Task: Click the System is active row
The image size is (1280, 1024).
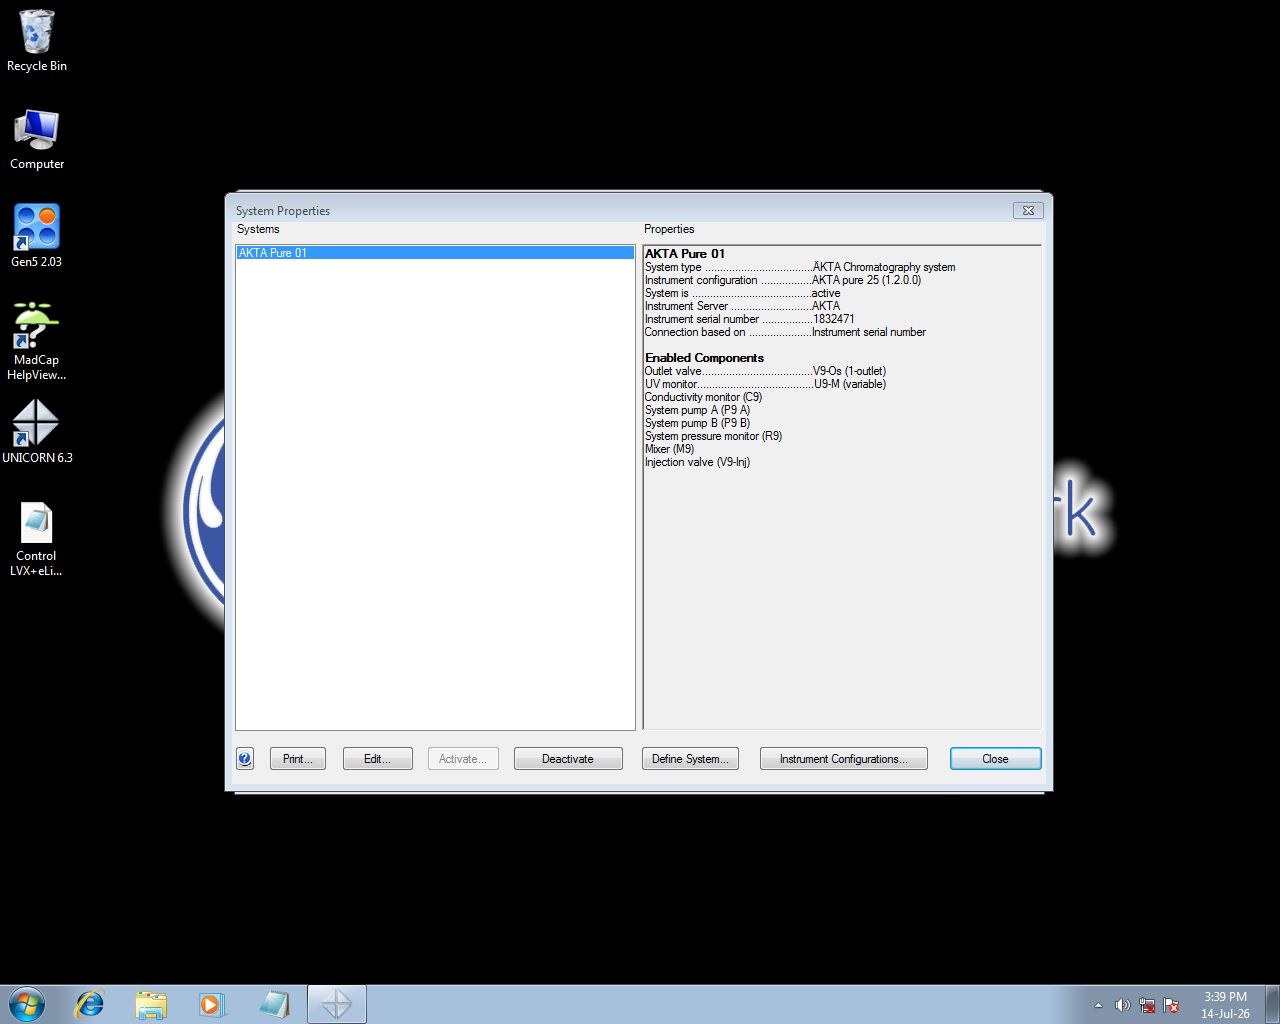Action: point(743,293)
